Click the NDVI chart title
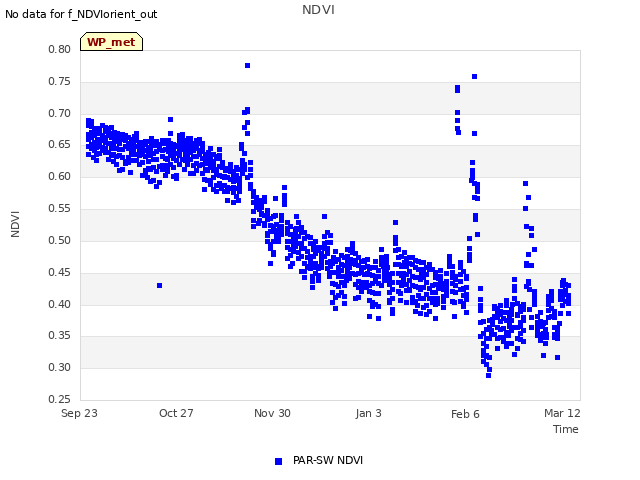Screen dimensions: 640x480 pyautogui.click(x=318, y=10)
